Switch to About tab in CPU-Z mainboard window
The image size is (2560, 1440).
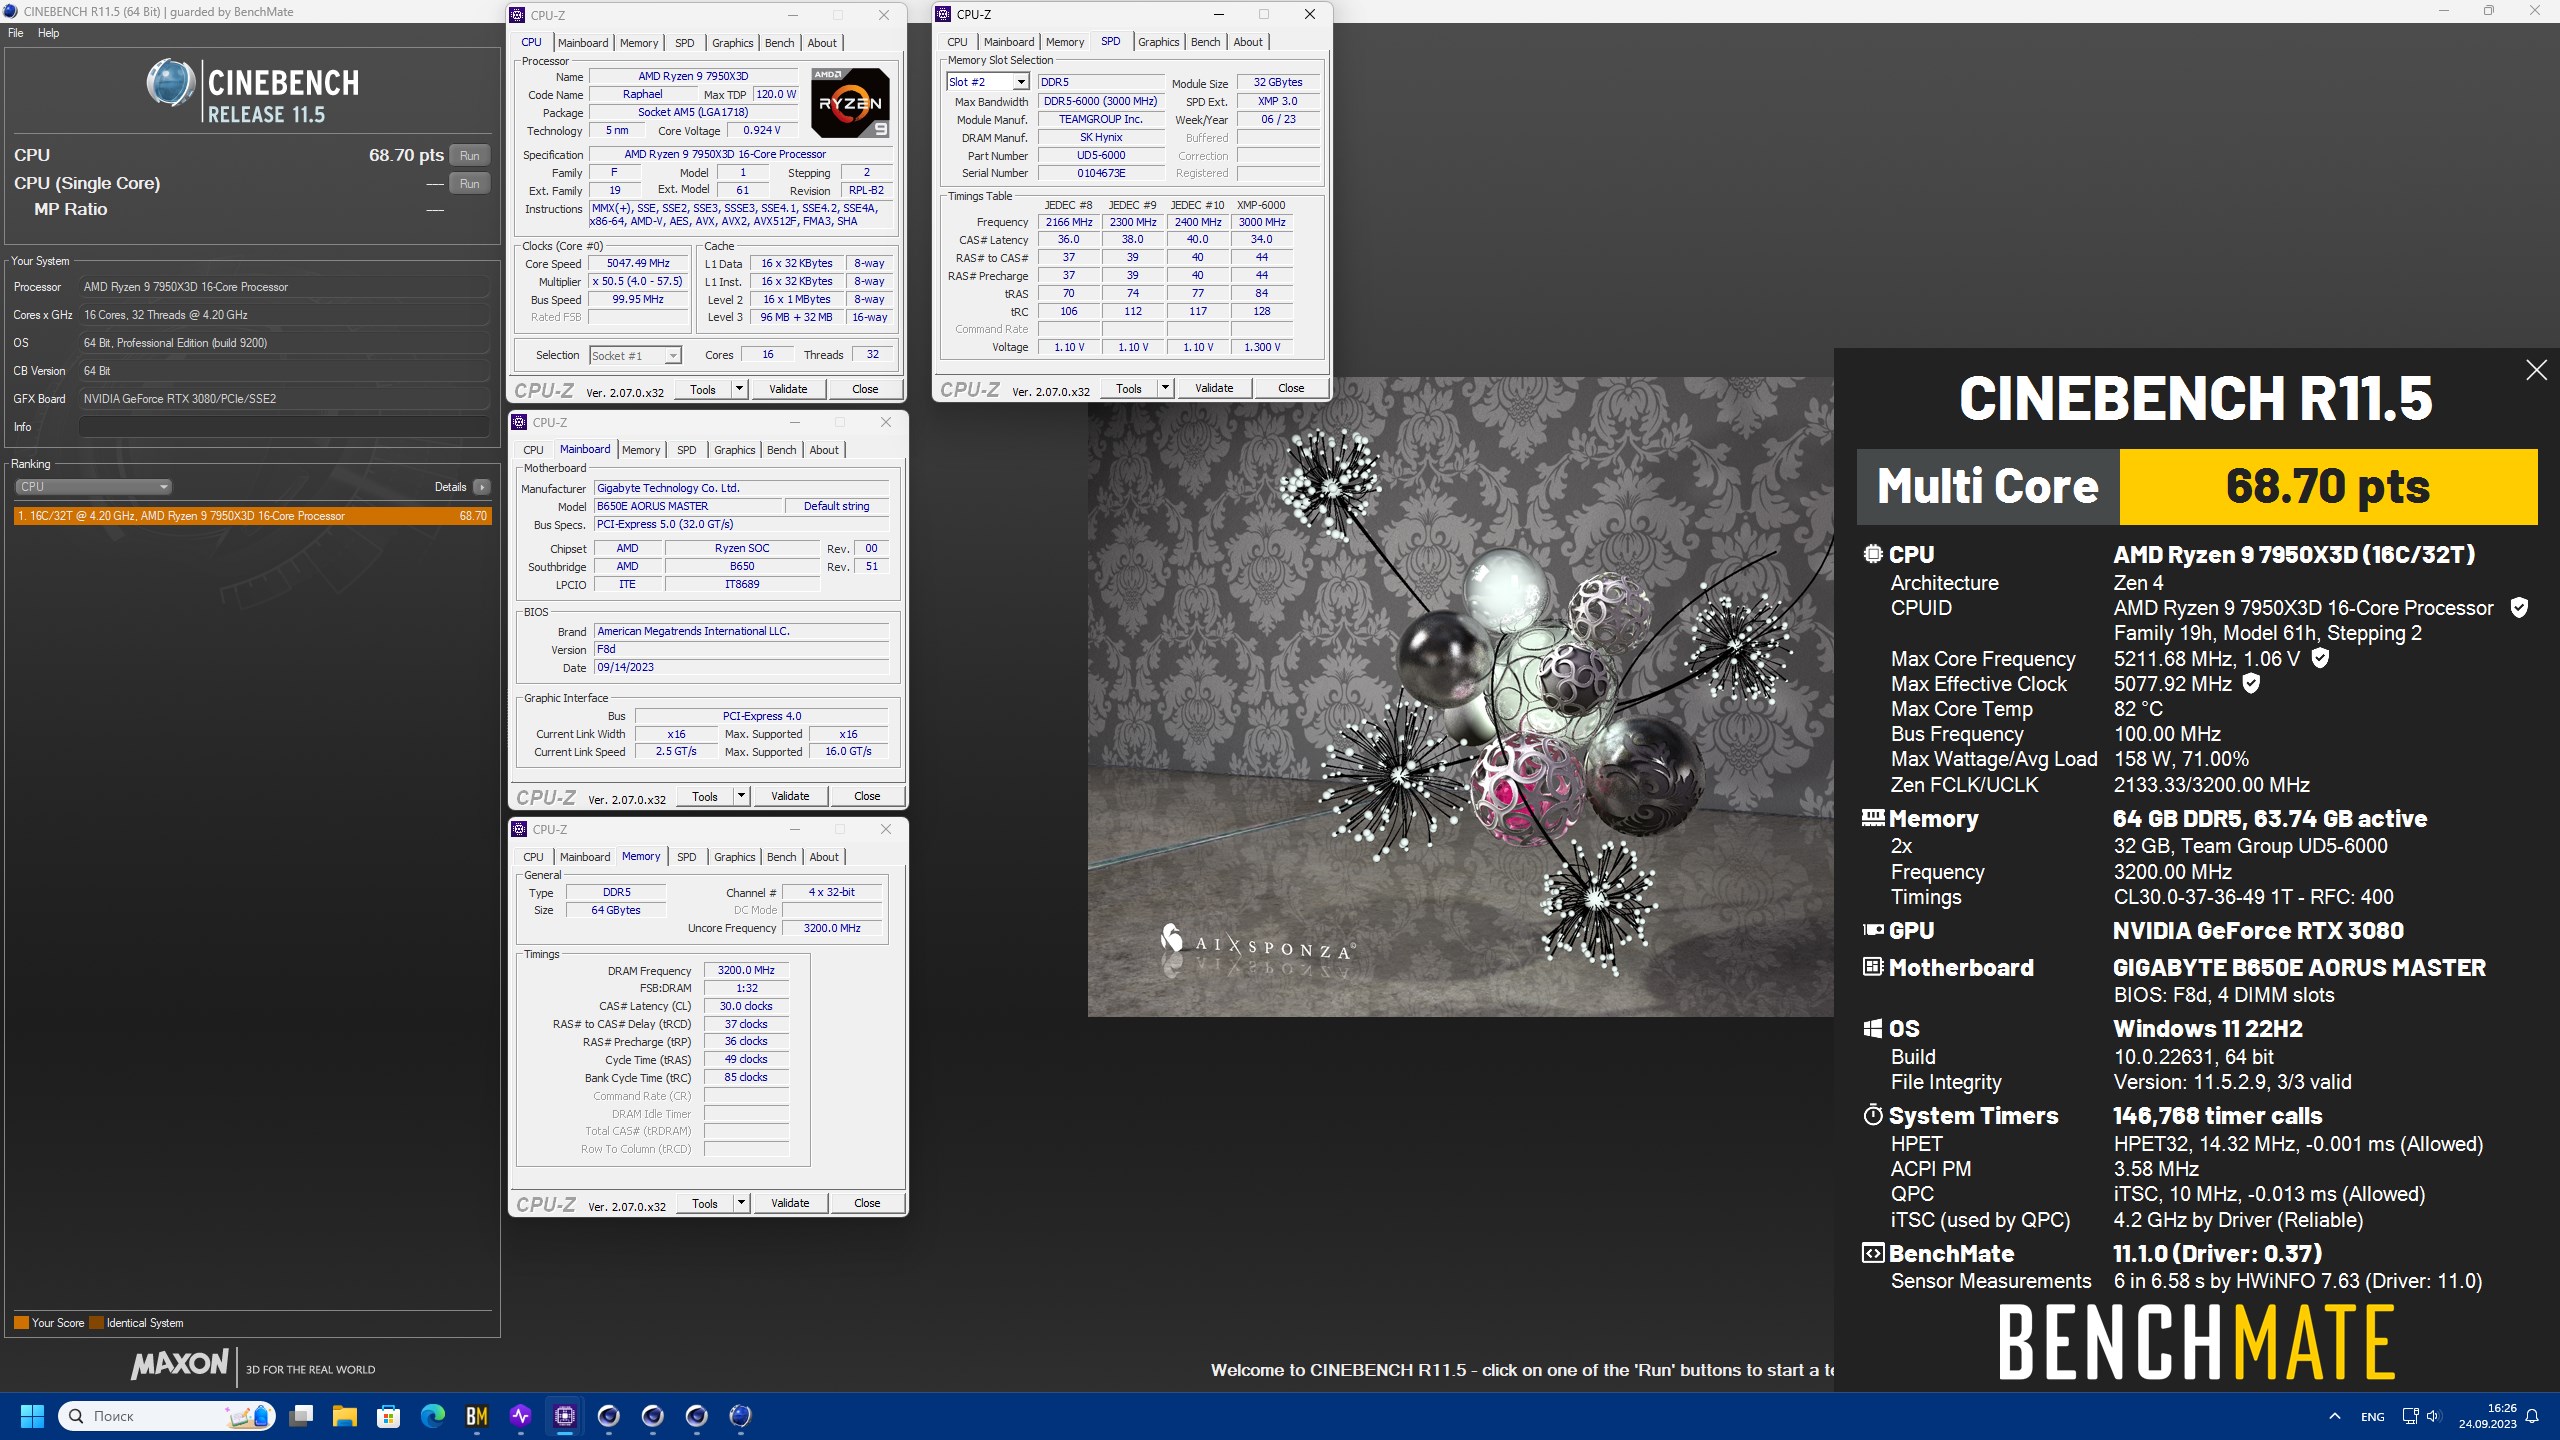point(824,450)
